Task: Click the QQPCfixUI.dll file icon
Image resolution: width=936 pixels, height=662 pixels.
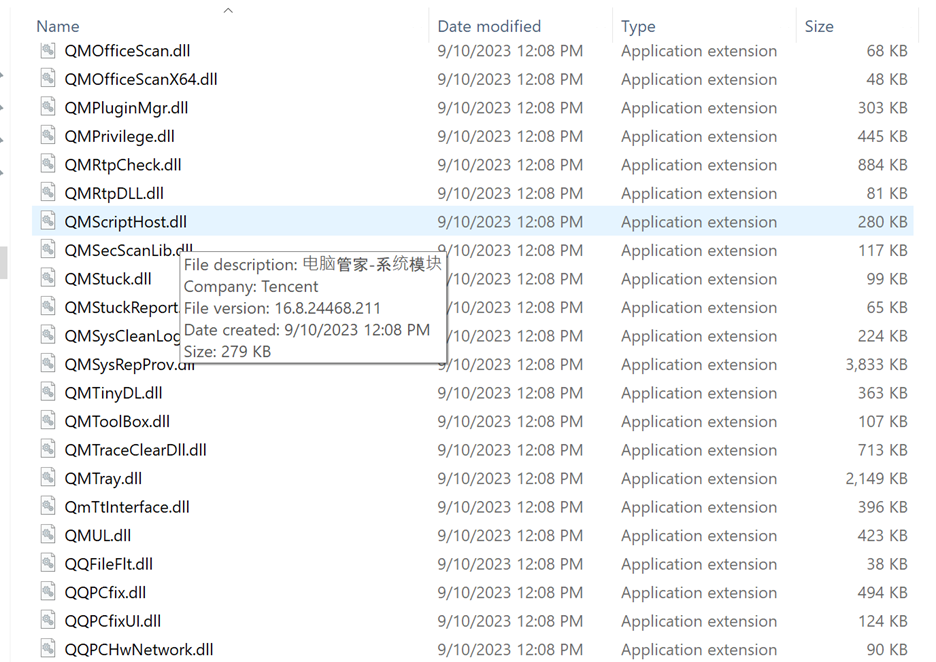Action: [x=48, y=620]
